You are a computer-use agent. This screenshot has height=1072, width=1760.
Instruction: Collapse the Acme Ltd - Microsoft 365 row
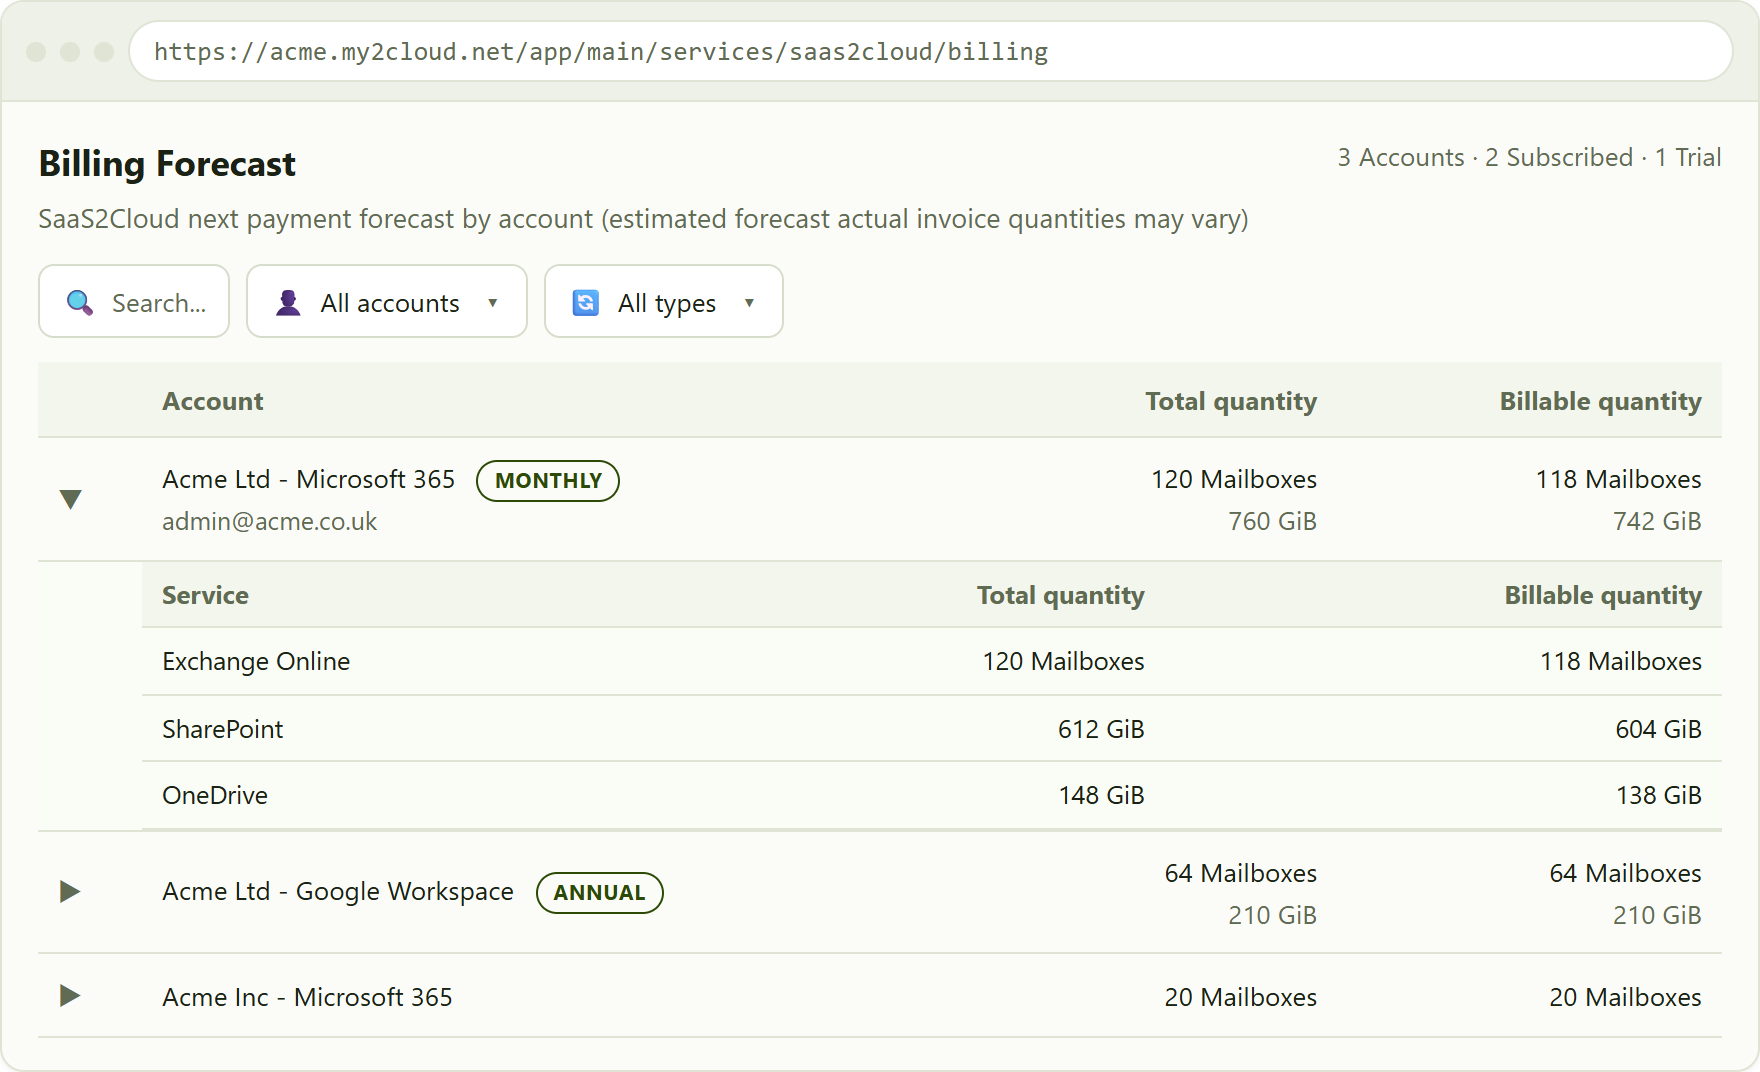70,499
